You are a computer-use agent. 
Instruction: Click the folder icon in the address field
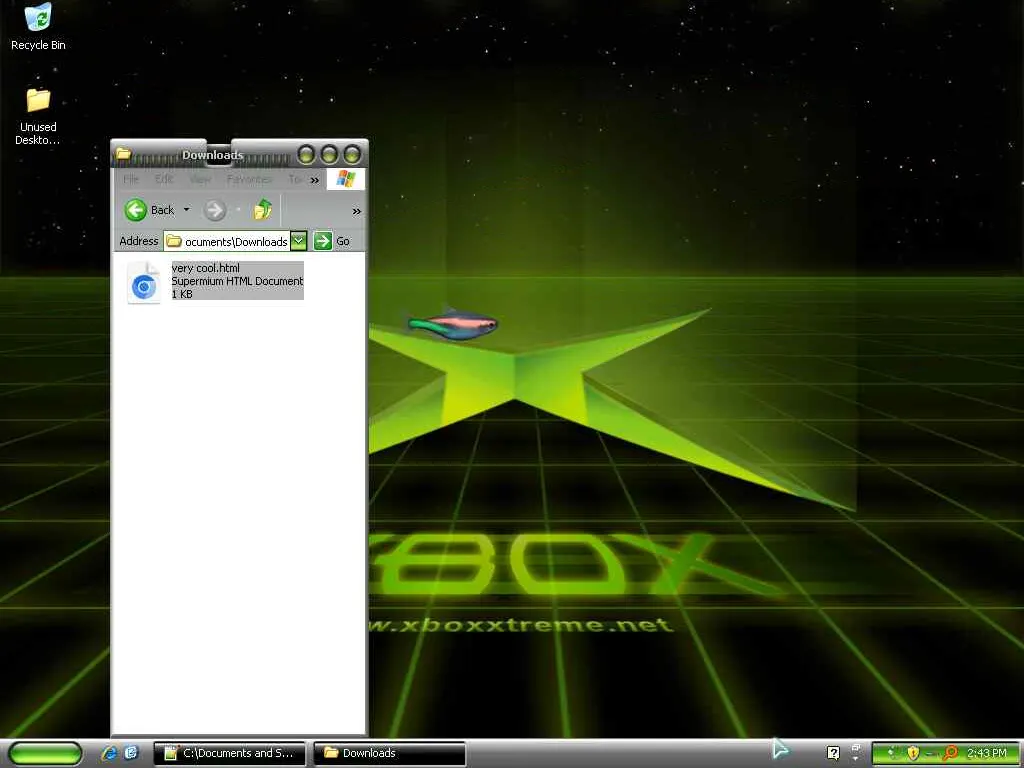[x=174, y=241]
